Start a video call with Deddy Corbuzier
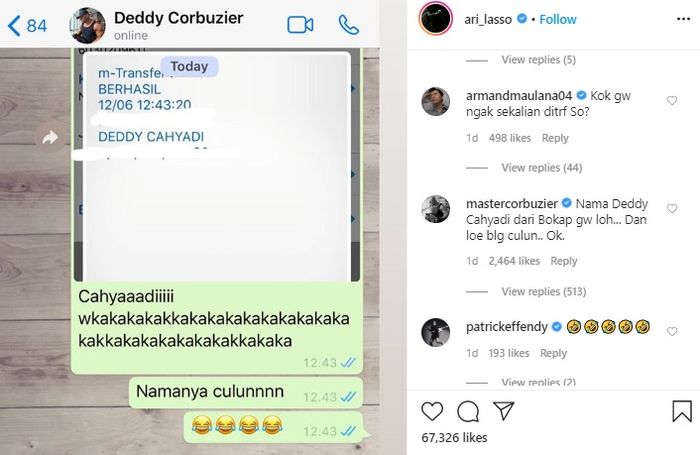700x455 pixels. [300, 25]
